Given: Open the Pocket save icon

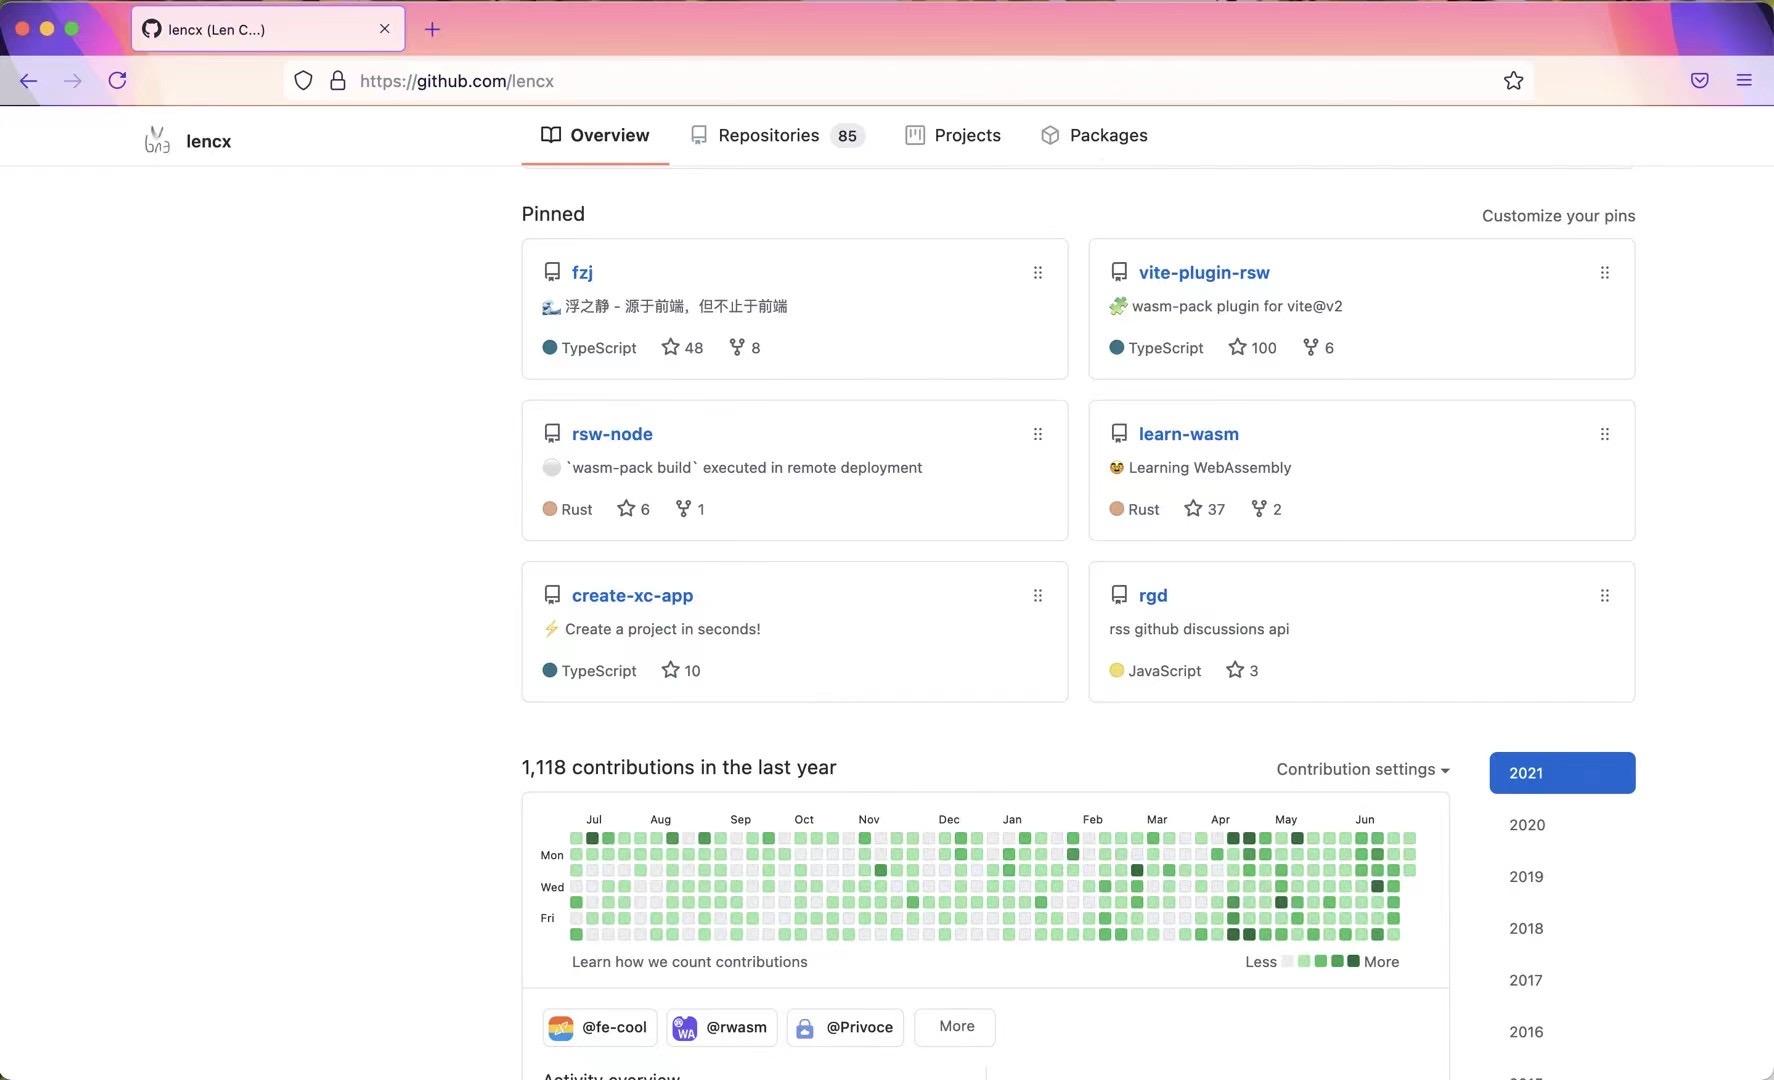Looking at the screenshot, I should click(x=1699, y=81).
